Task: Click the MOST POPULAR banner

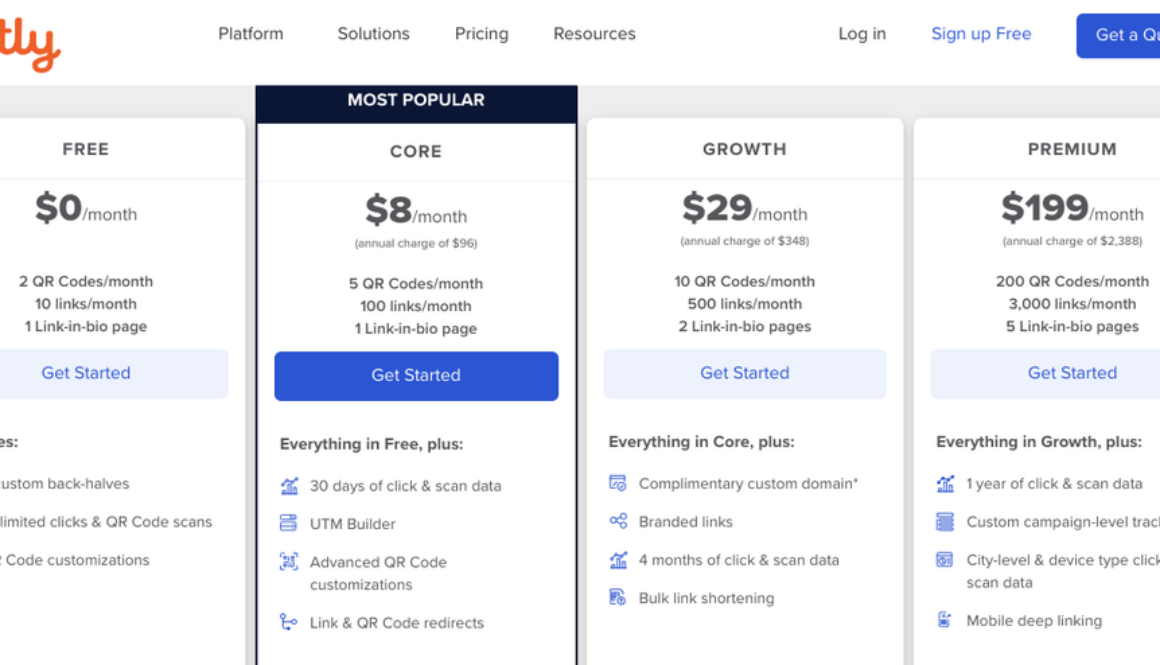Action: pyautogui.click(x=416, y=100)
